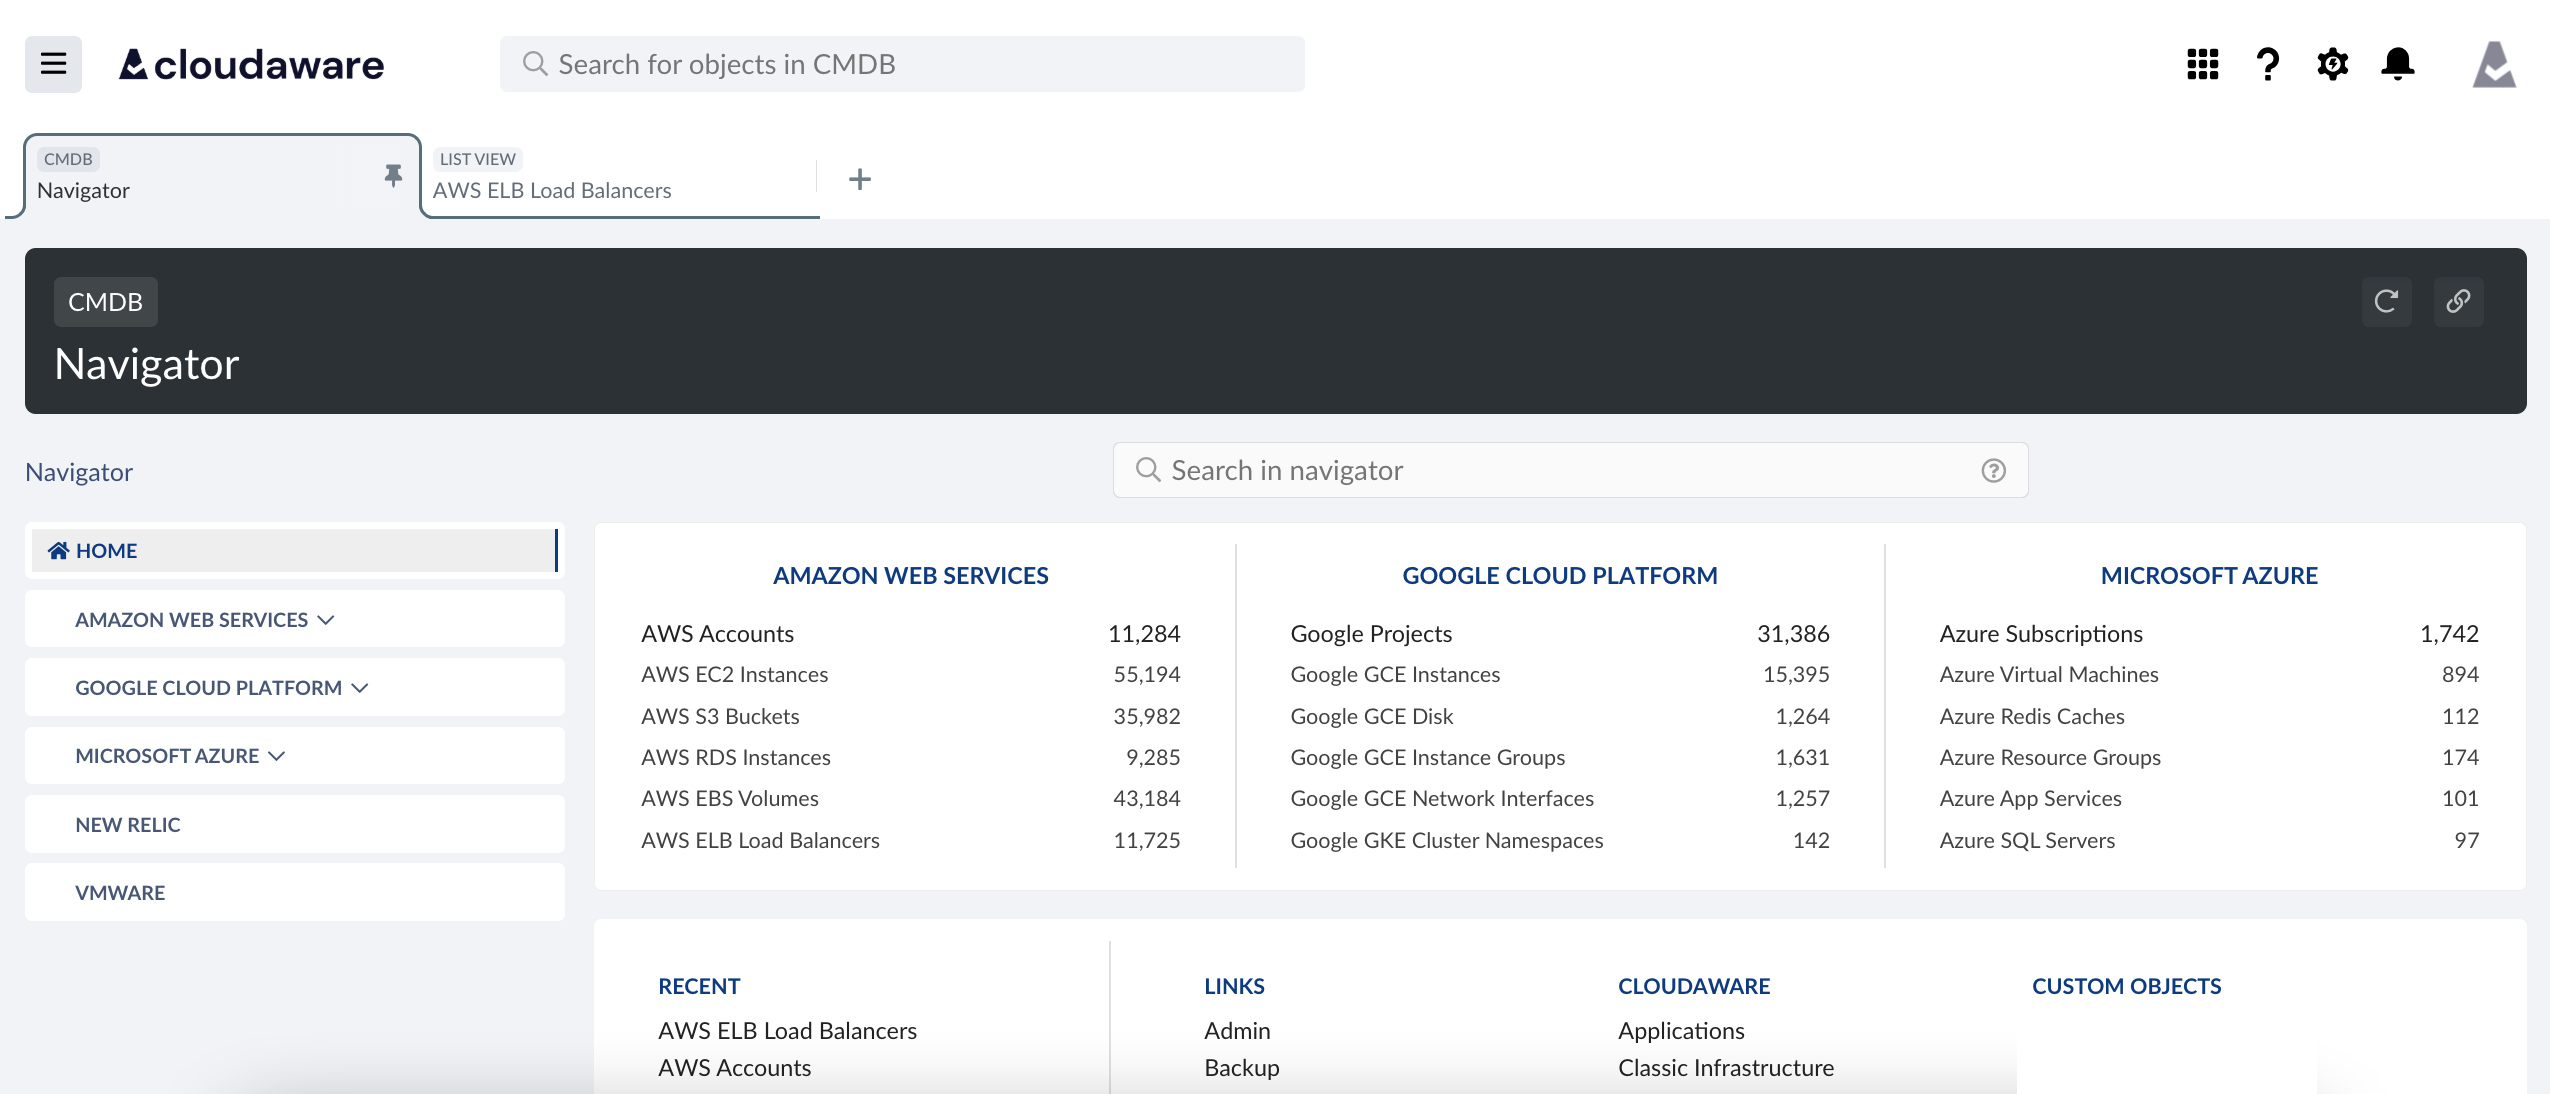Open Google GCE Instance Groups

pyautogui.click(x=1427, y=757)
